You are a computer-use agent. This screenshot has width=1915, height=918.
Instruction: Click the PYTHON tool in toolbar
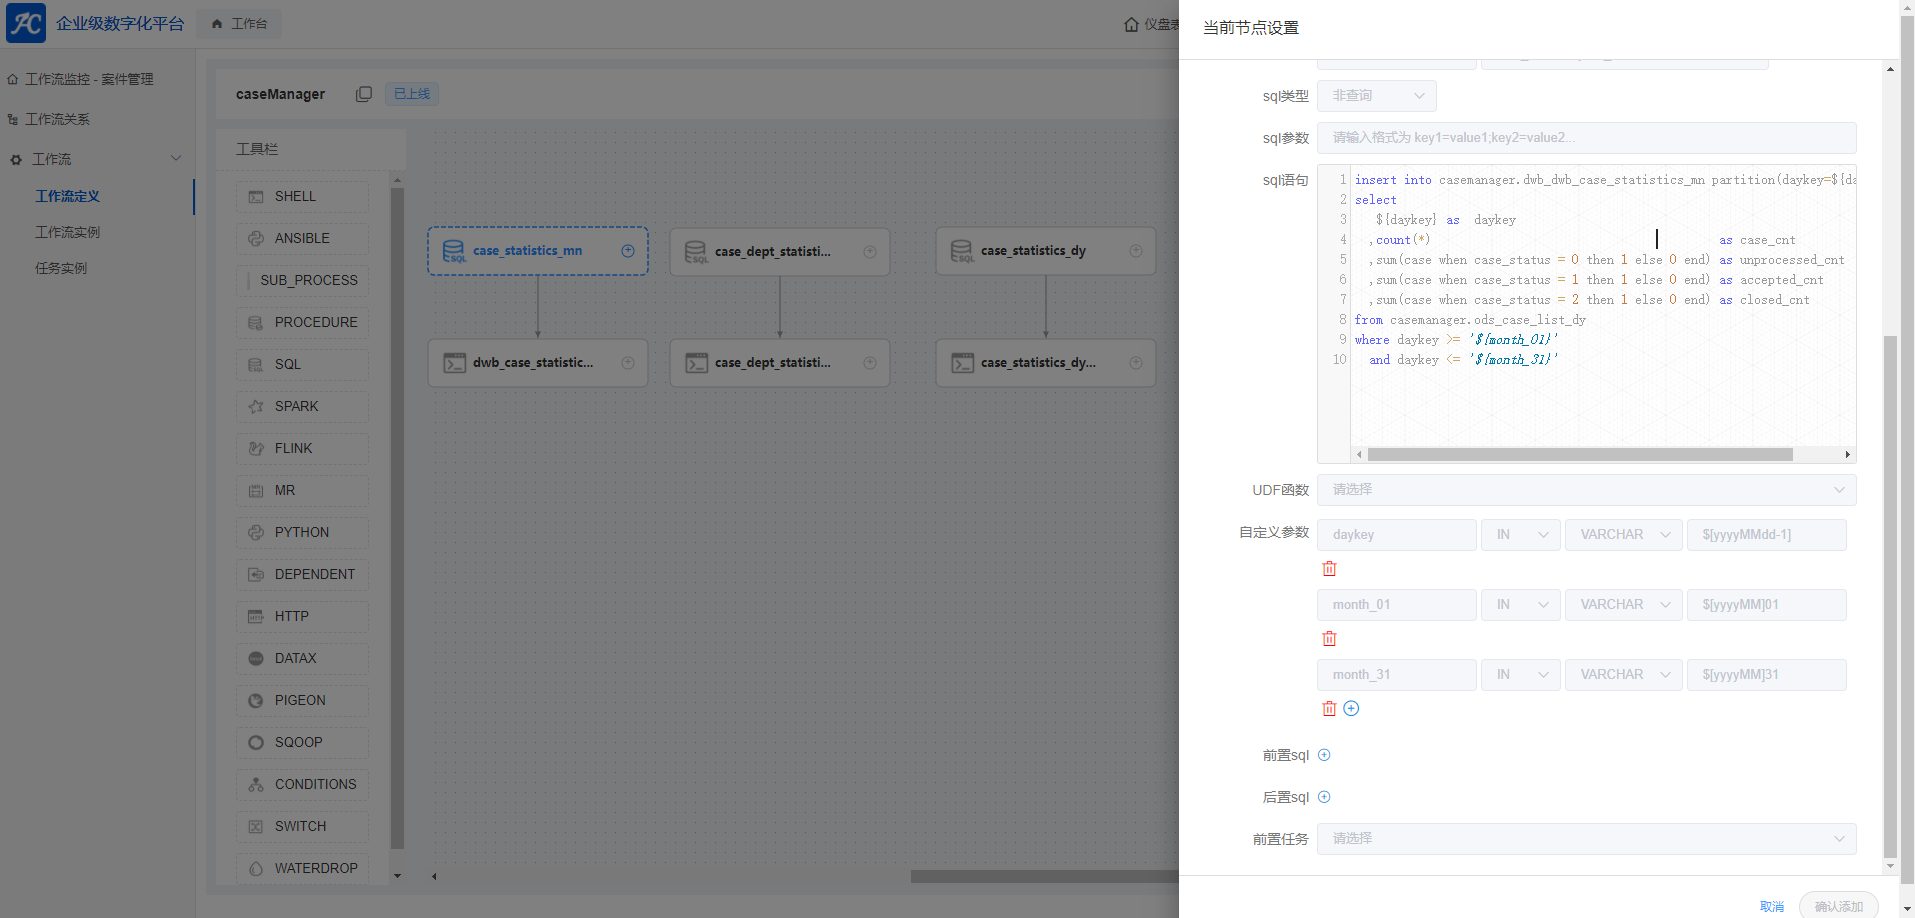coord(302,533)
